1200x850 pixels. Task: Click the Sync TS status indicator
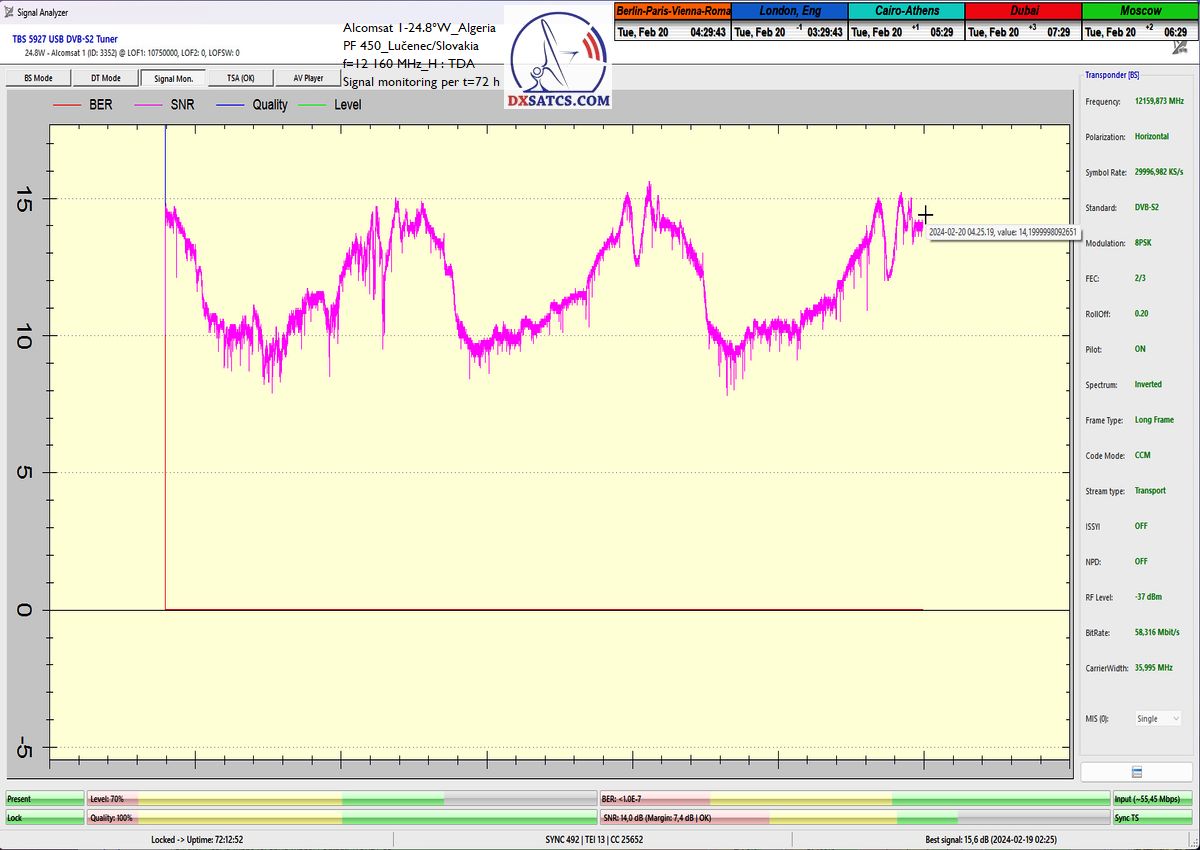tap(1152, 817)
